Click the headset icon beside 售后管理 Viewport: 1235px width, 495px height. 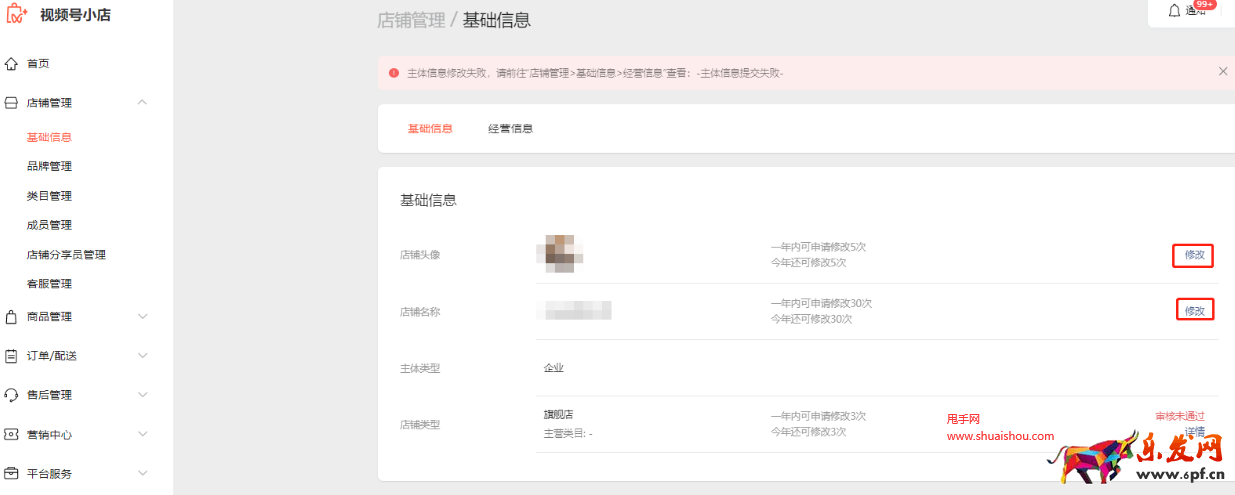point(12,395)
